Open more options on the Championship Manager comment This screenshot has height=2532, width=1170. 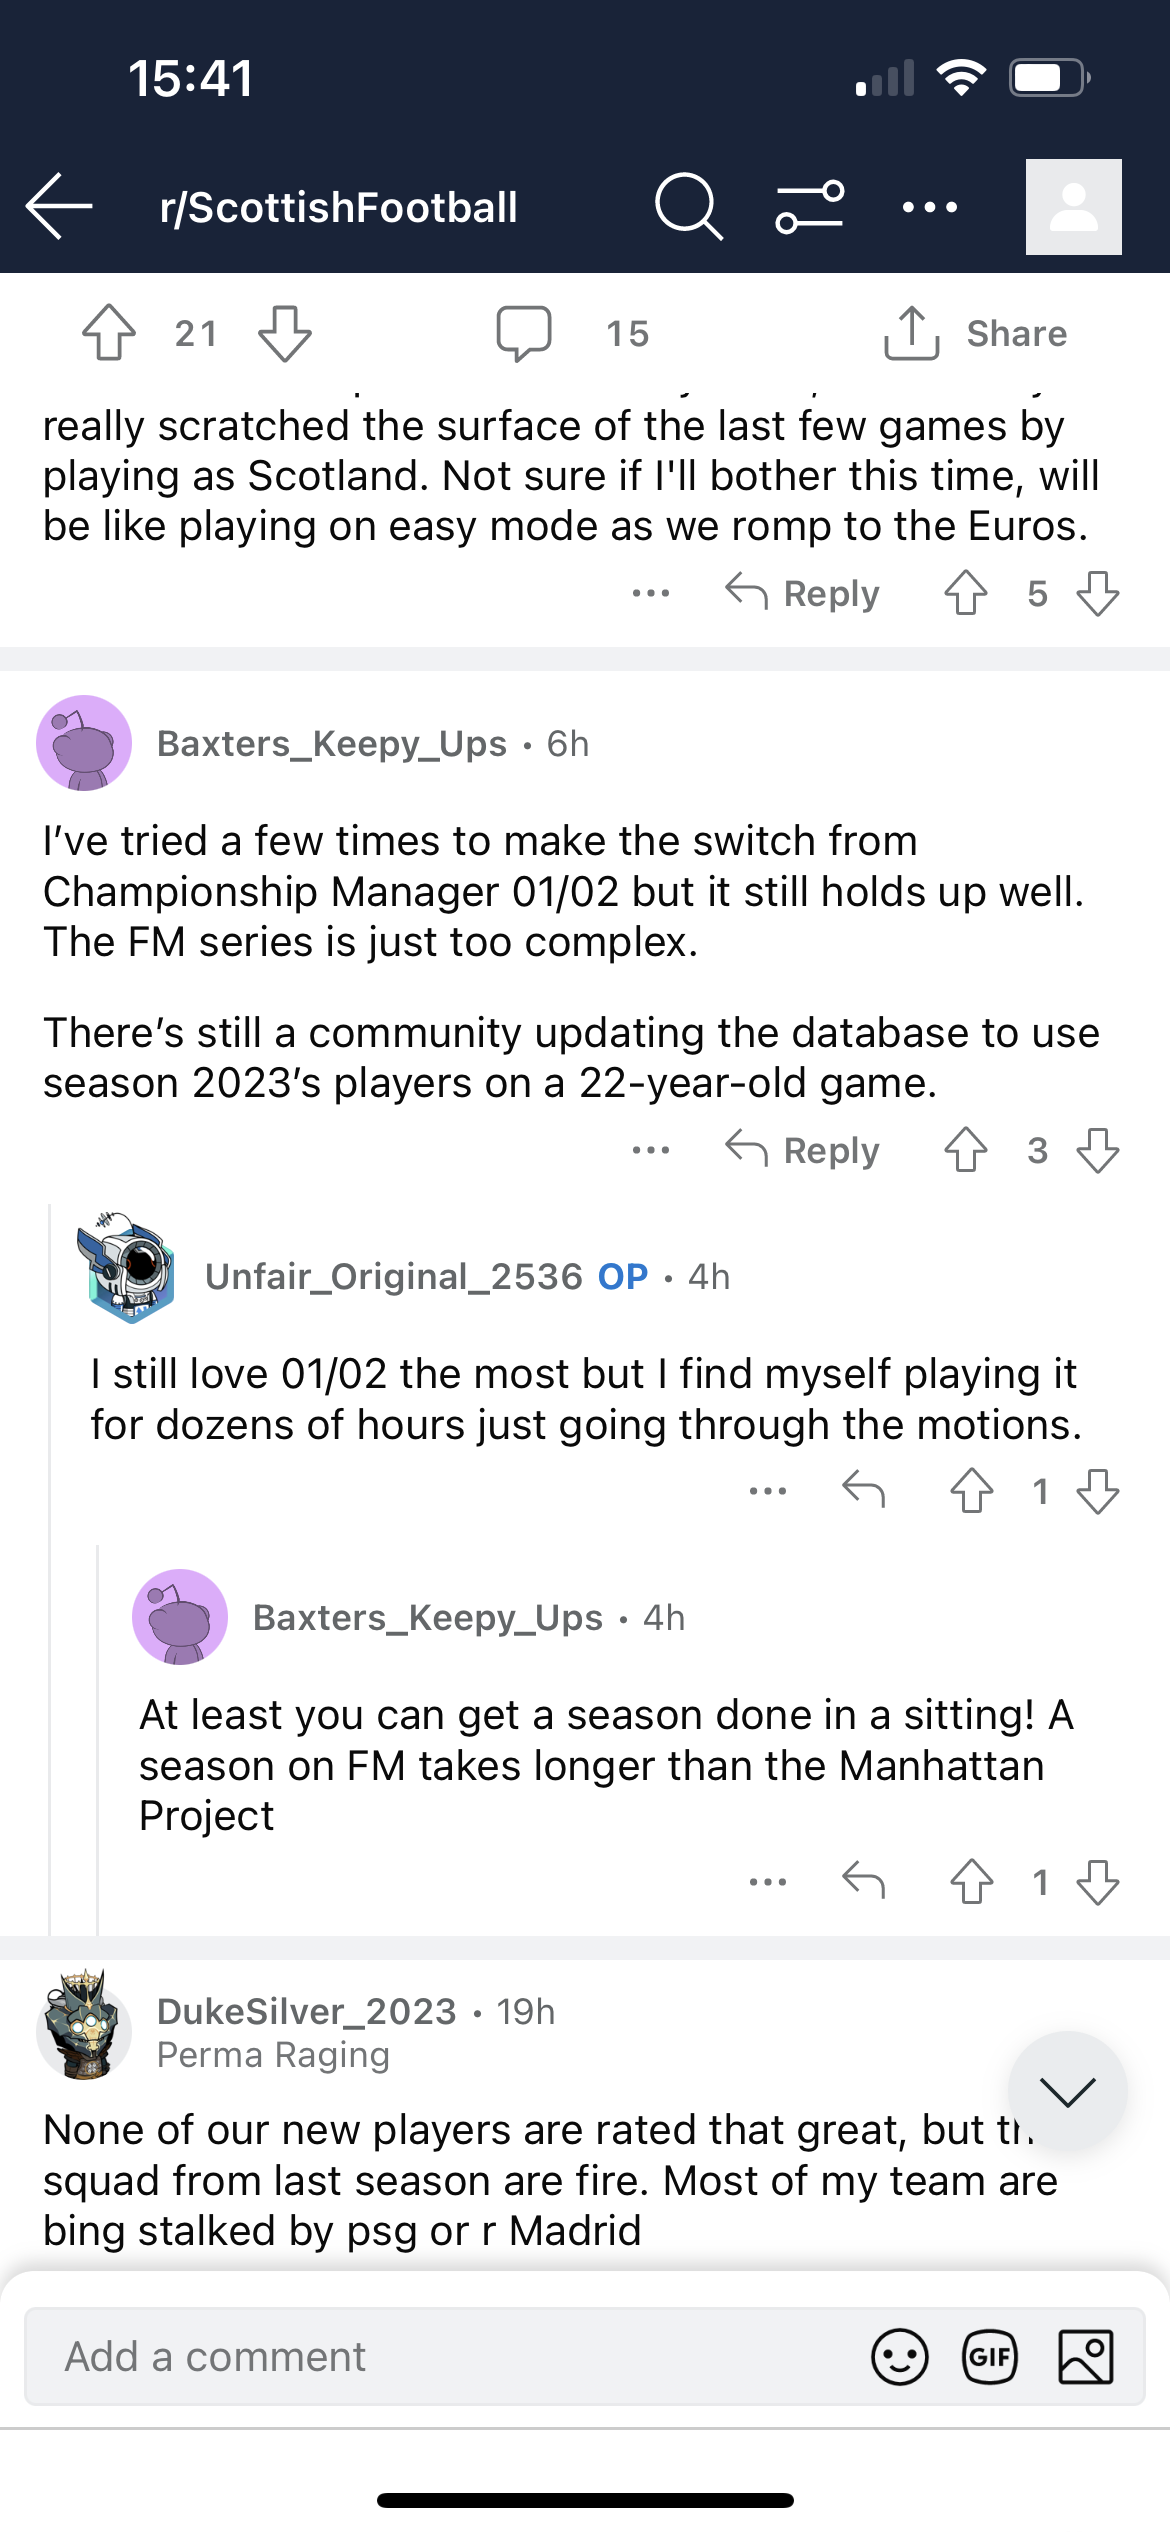coord(651,1150)
